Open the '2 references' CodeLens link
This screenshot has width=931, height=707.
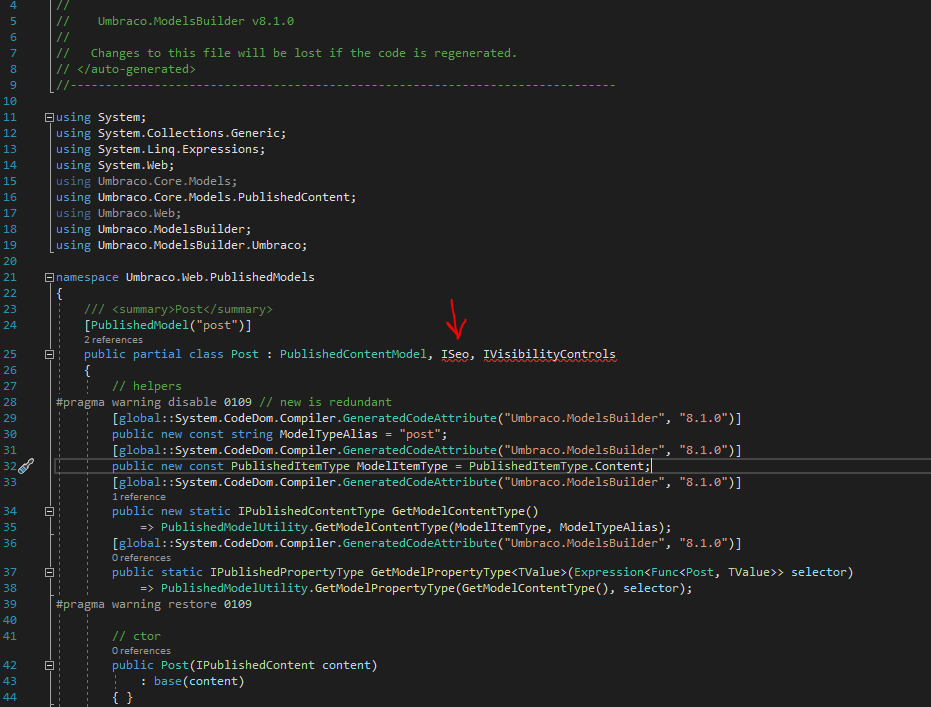pos(113,340)
